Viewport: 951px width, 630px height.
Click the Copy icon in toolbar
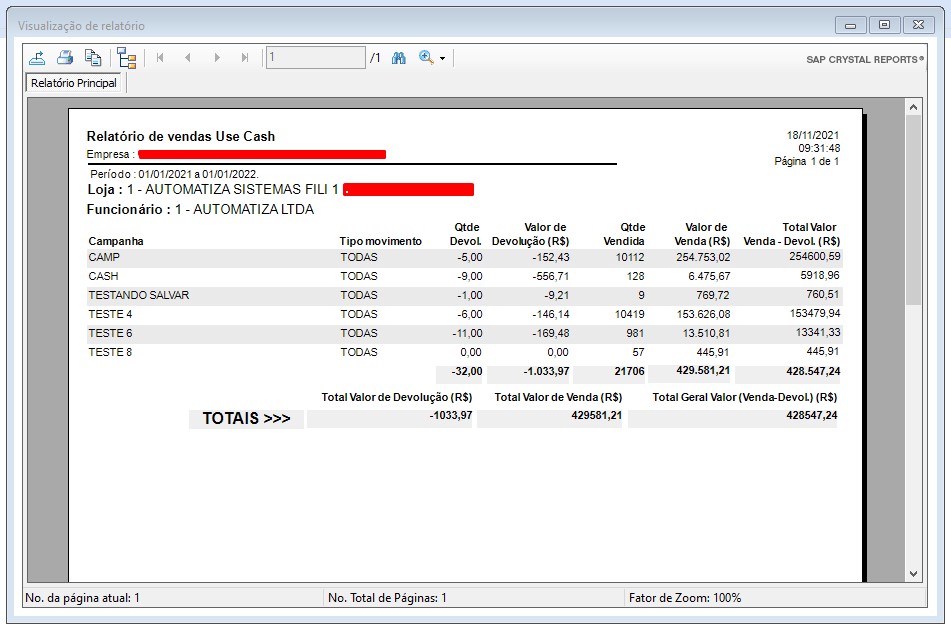tap(93, 58)
